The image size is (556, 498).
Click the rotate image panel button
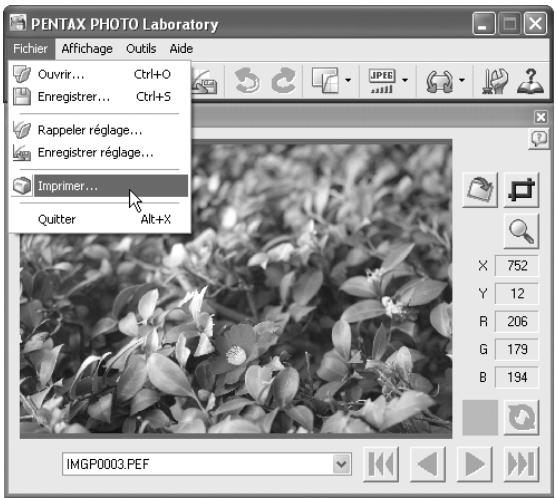[x=480, y=190]
